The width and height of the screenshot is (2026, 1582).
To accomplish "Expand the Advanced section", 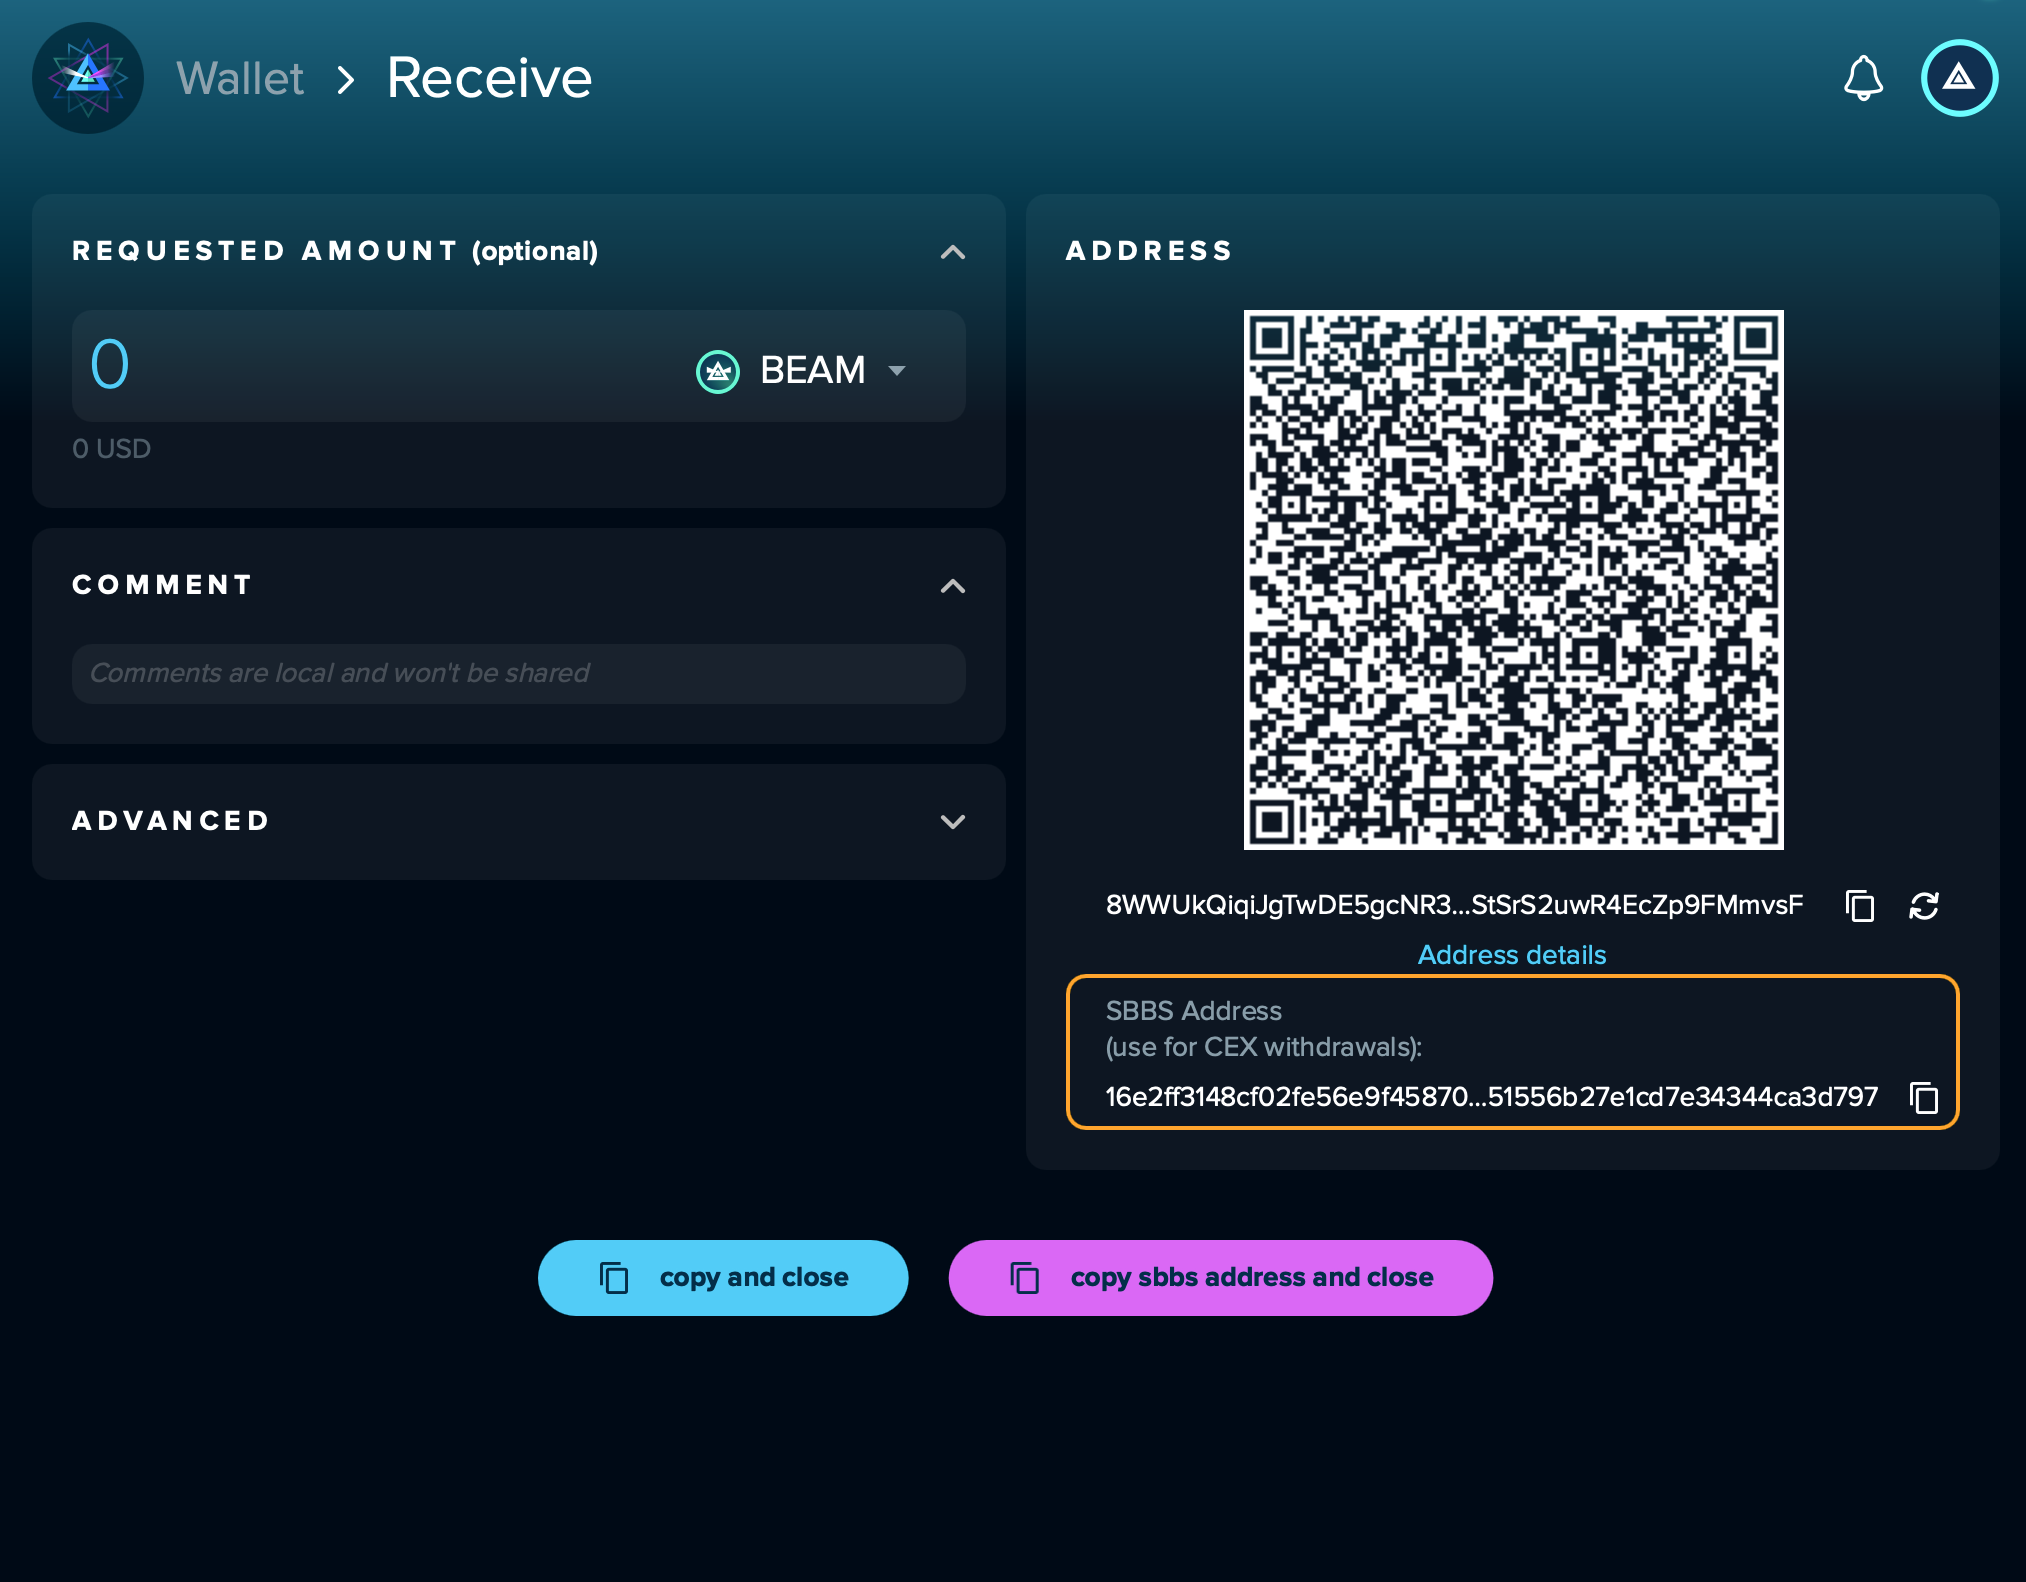I will [952, 822].
